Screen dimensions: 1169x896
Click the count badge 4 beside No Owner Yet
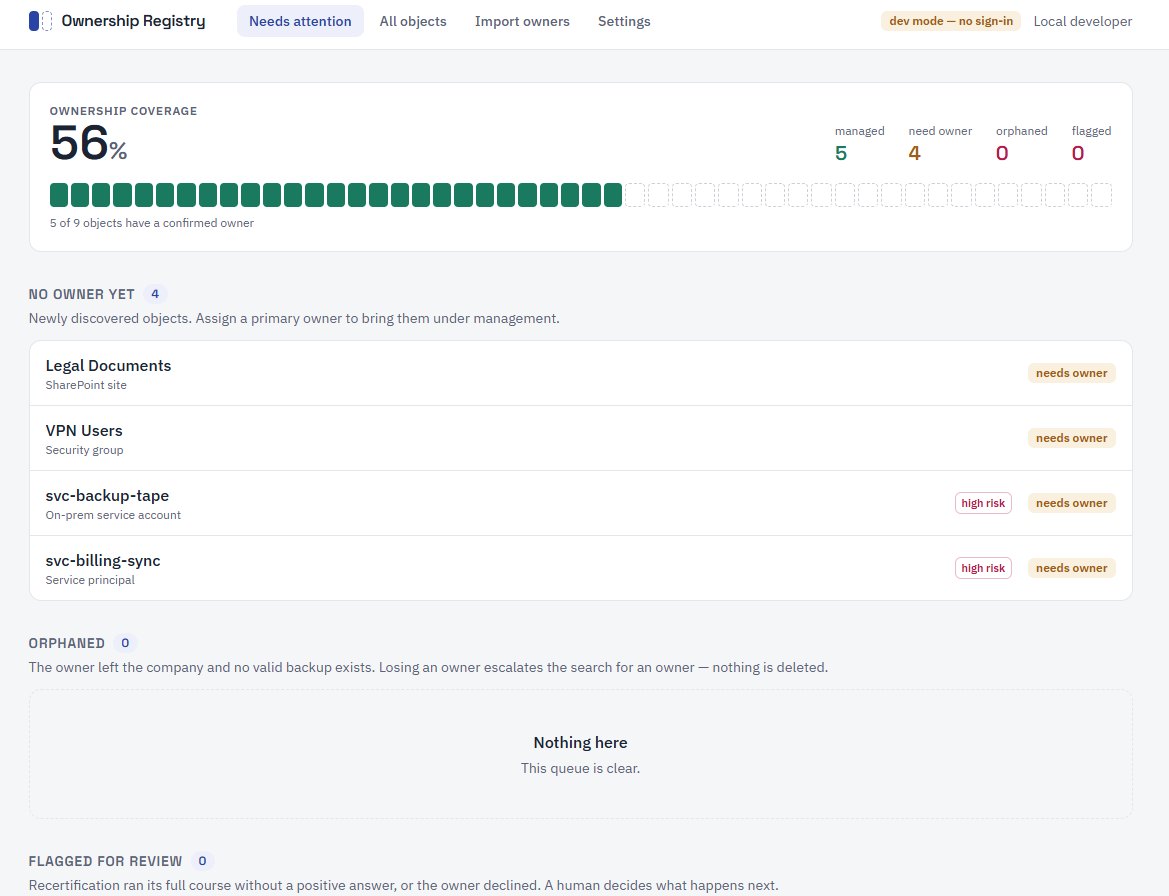click(155, 294)
